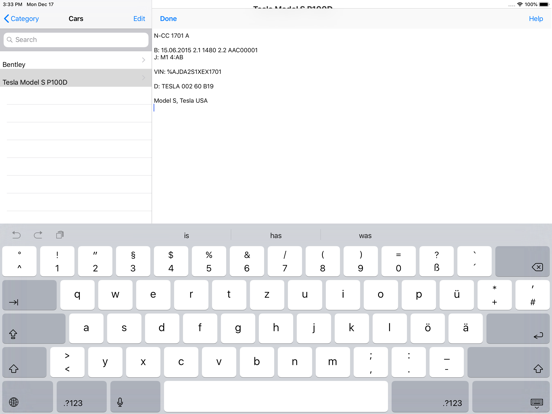Tap the ö key

pos(427,328)
